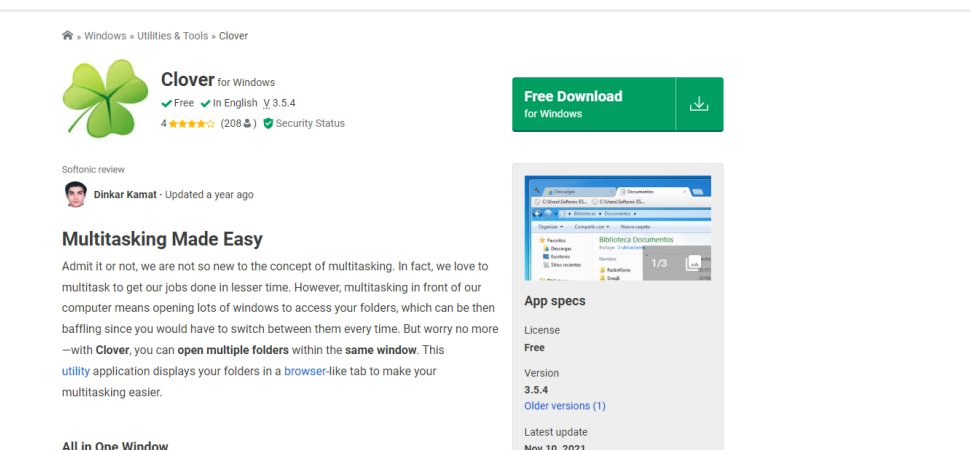Go to the home page icon in breadcrumb

coord(67,35)
